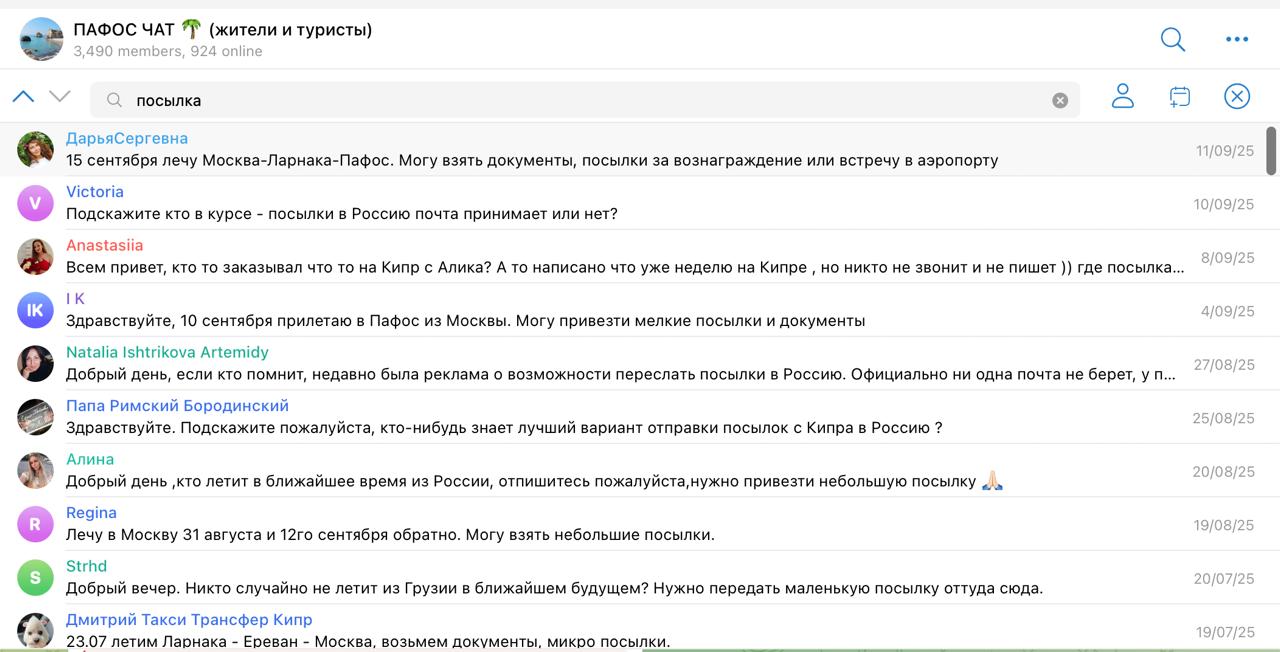Screen dimensions: 1280x652
Task: Click the Victoria avatar with V letter
Action: click(x=35, y=203)
